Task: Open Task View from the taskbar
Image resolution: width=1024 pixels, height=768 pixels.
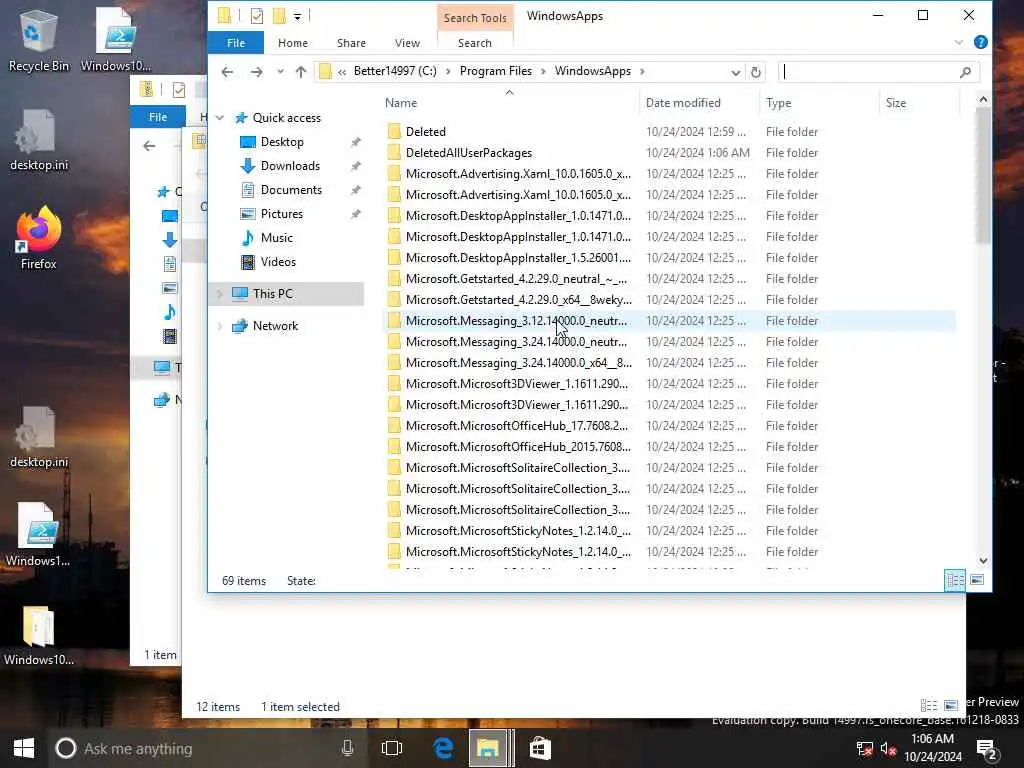Action: click(392, 748)
